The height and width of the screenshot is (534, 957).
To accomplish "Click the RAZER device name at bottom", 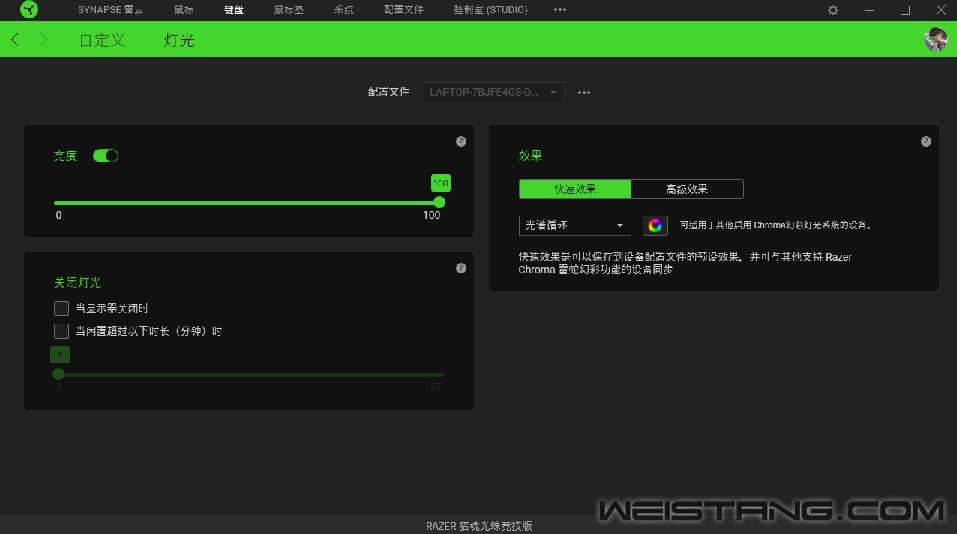I will coord(479,525).
